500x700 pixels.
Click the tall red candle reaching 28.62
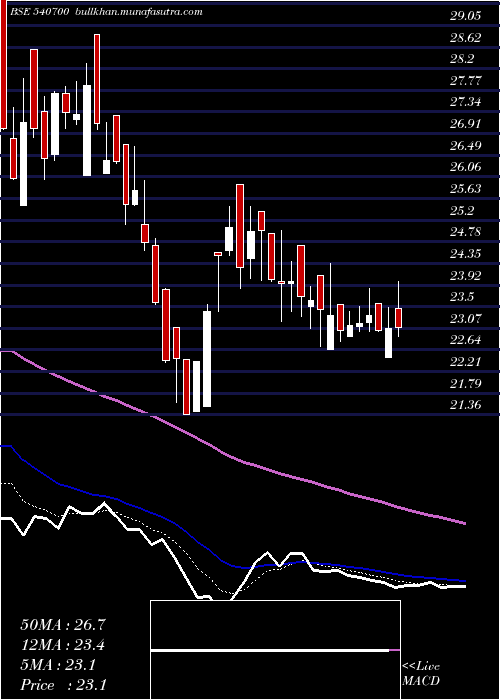coord(97,79)
